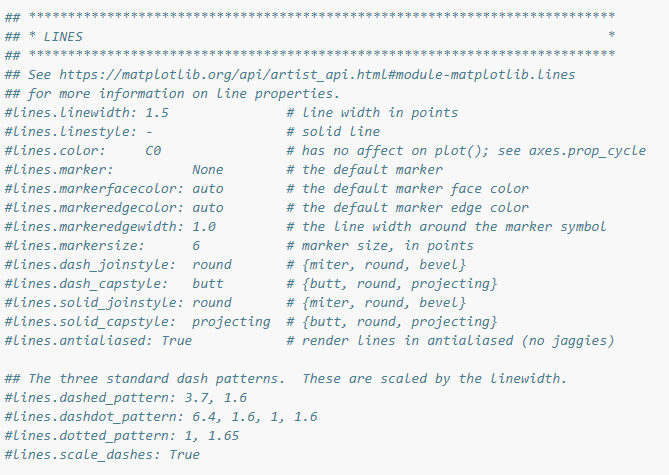Click the LINES section heading text
Viewport: 669px width, 475px height.
[63, 37]
